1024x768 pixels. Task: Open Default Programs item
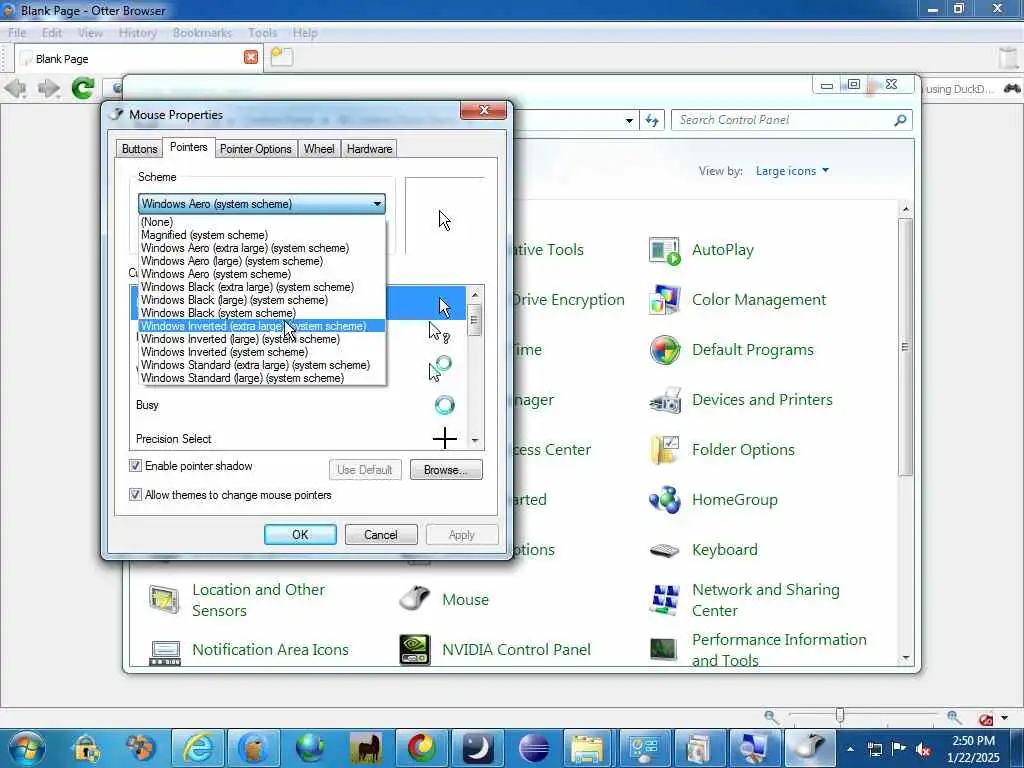point(731,350)
